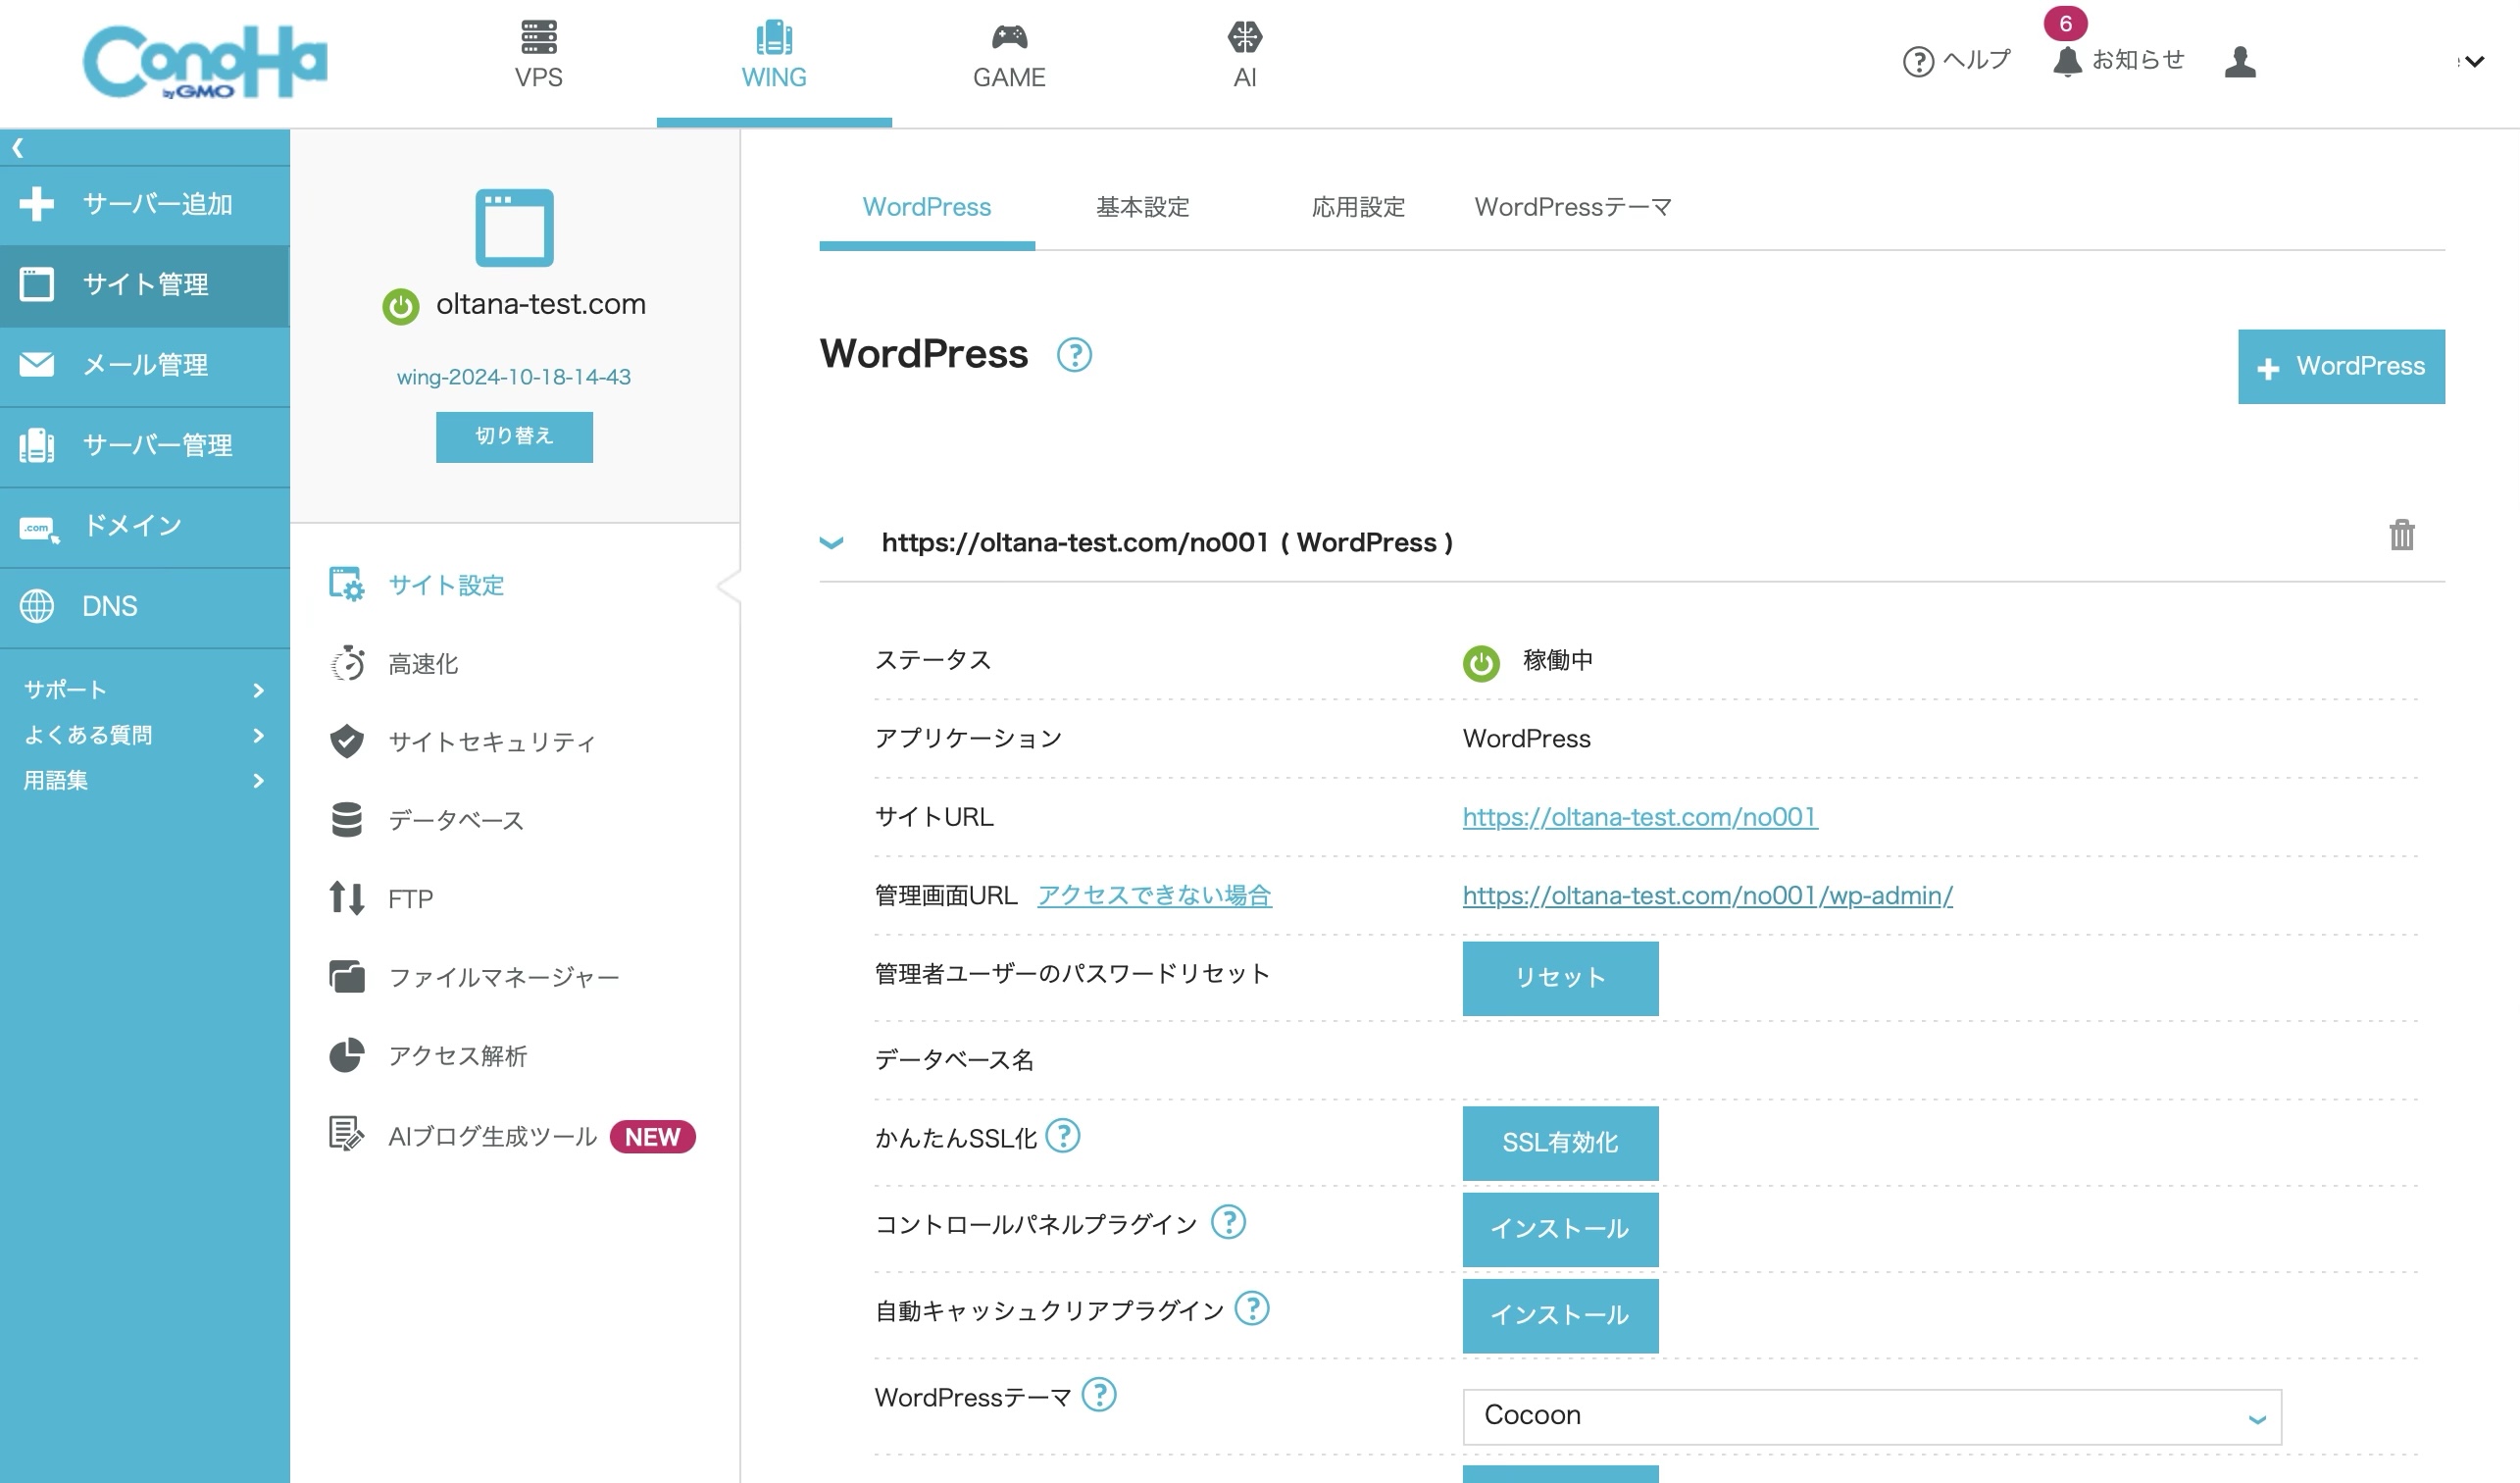Click help icon next to 自動キャッシュクリアプラグイン
This screenshot has height=1483, width=2520.
click(x=1252, y=1308)
